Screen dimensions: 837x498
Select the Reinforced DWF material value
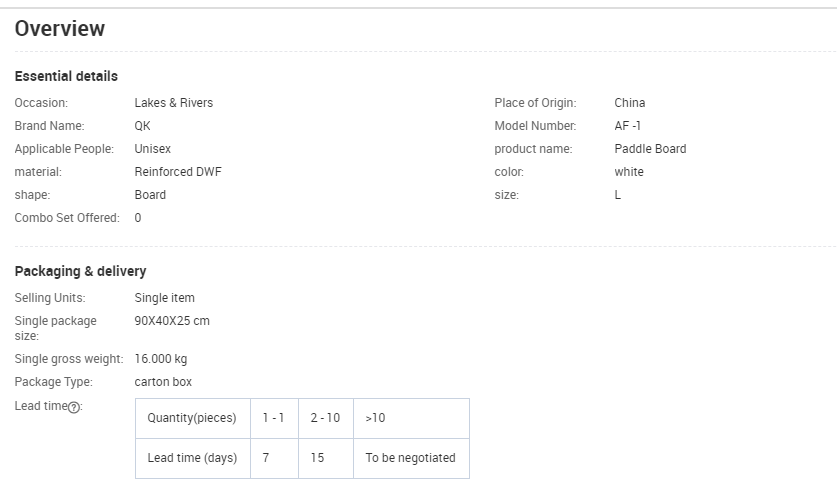[178, 172]
